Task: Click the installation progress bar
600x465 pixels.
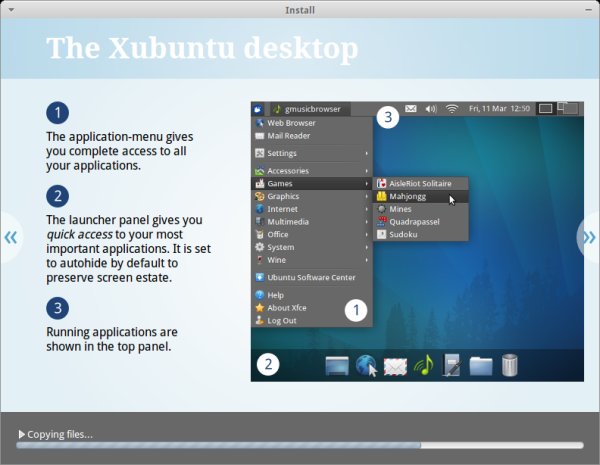Action: click(300, 445)
